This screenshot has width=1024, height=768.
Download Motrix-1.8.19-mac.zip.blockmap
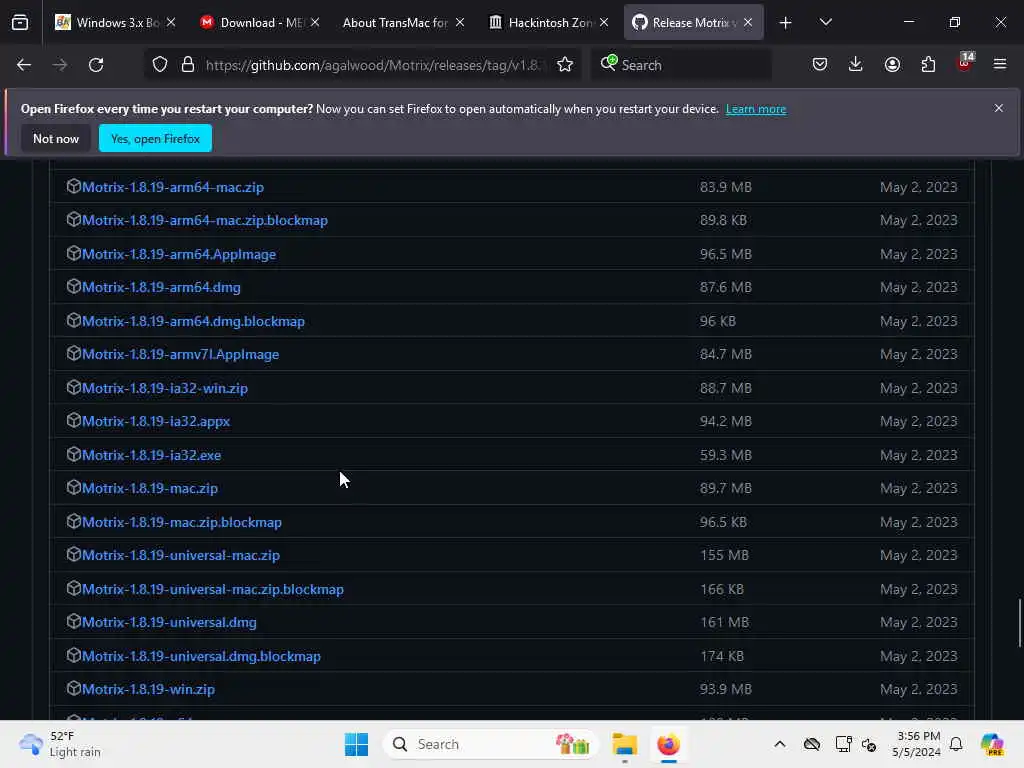[x=182, y=522]
